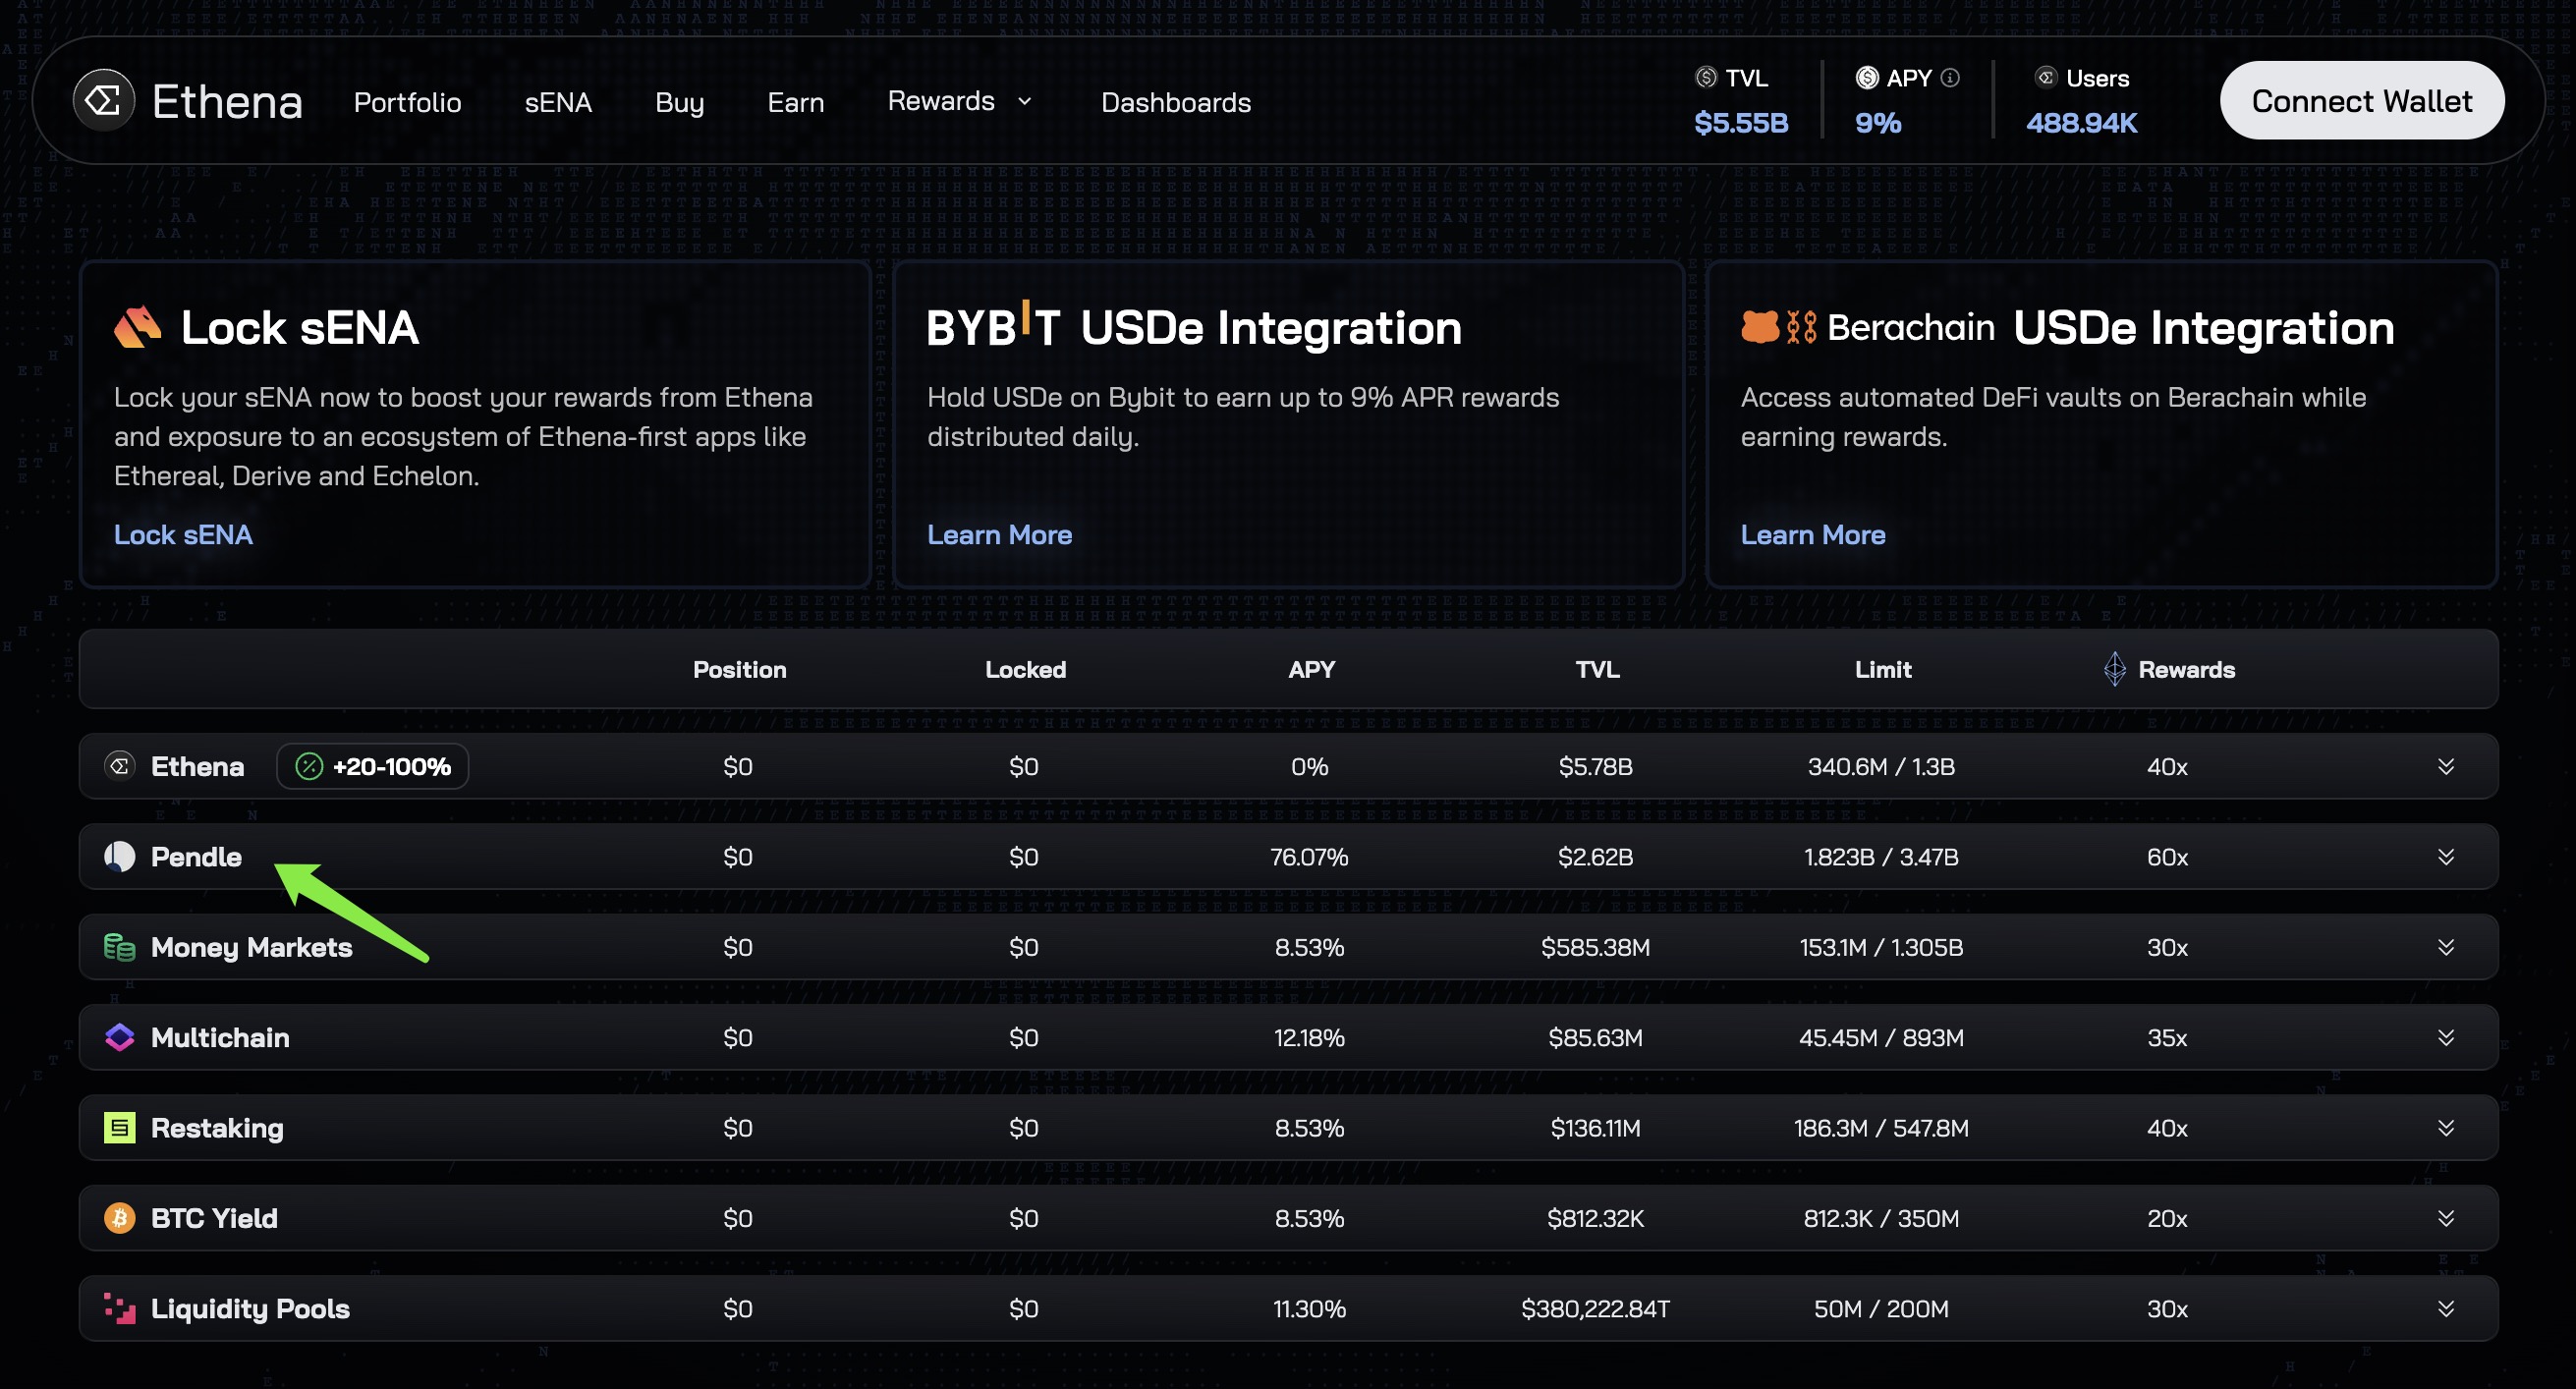Click the Locked column header
This screenshot has height=1389, width=2576.
tap(1025, 669)
